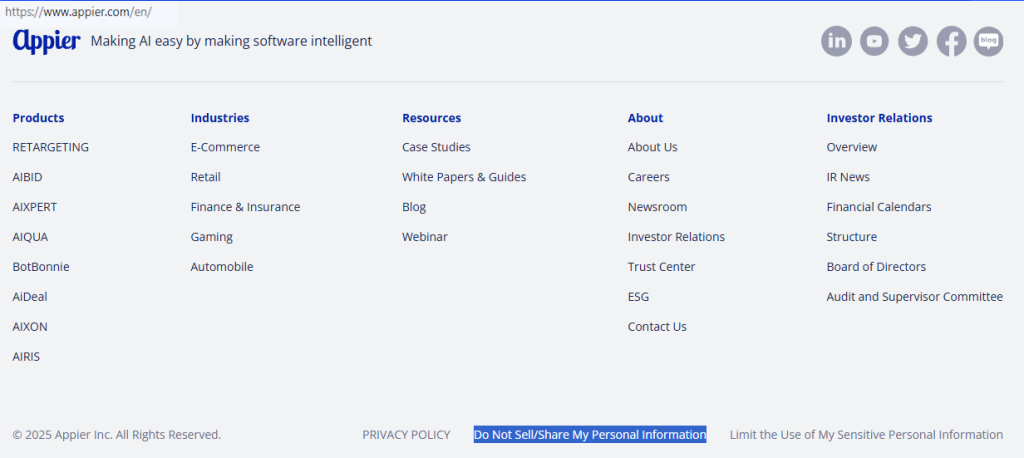Select E-Commerce under Industries
The image size is (1024, 458).
pos(225,147)
